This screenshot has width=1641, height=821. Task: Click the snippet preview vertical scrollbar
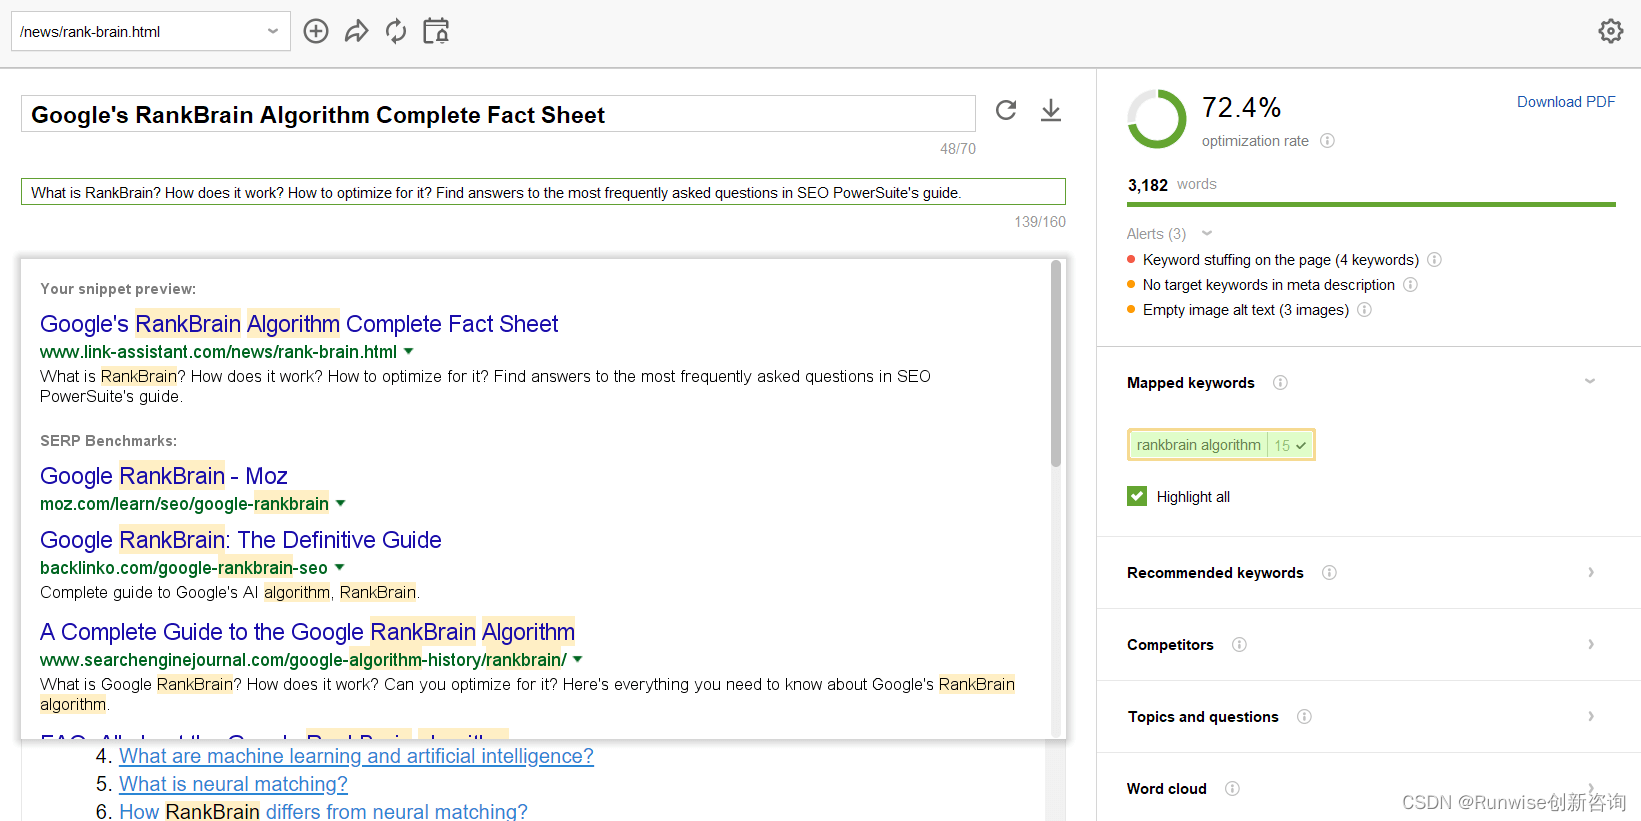[x=1056, y=364]
